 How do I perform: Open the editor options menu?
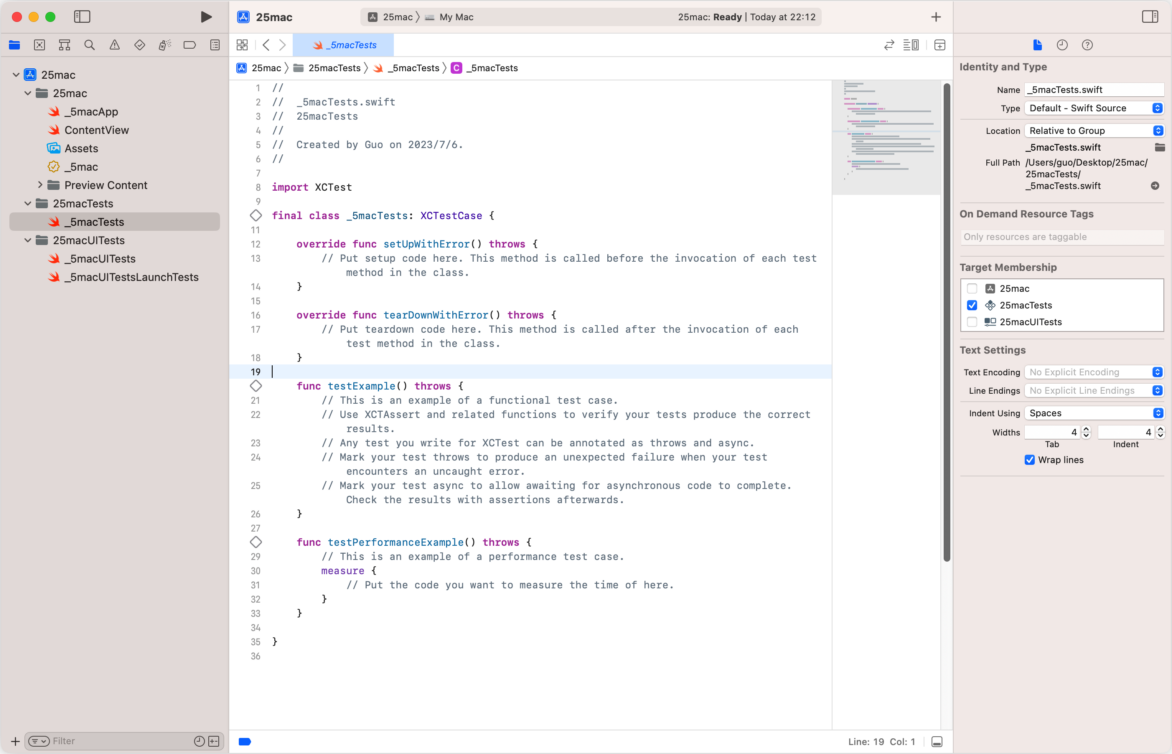point(911,45)
